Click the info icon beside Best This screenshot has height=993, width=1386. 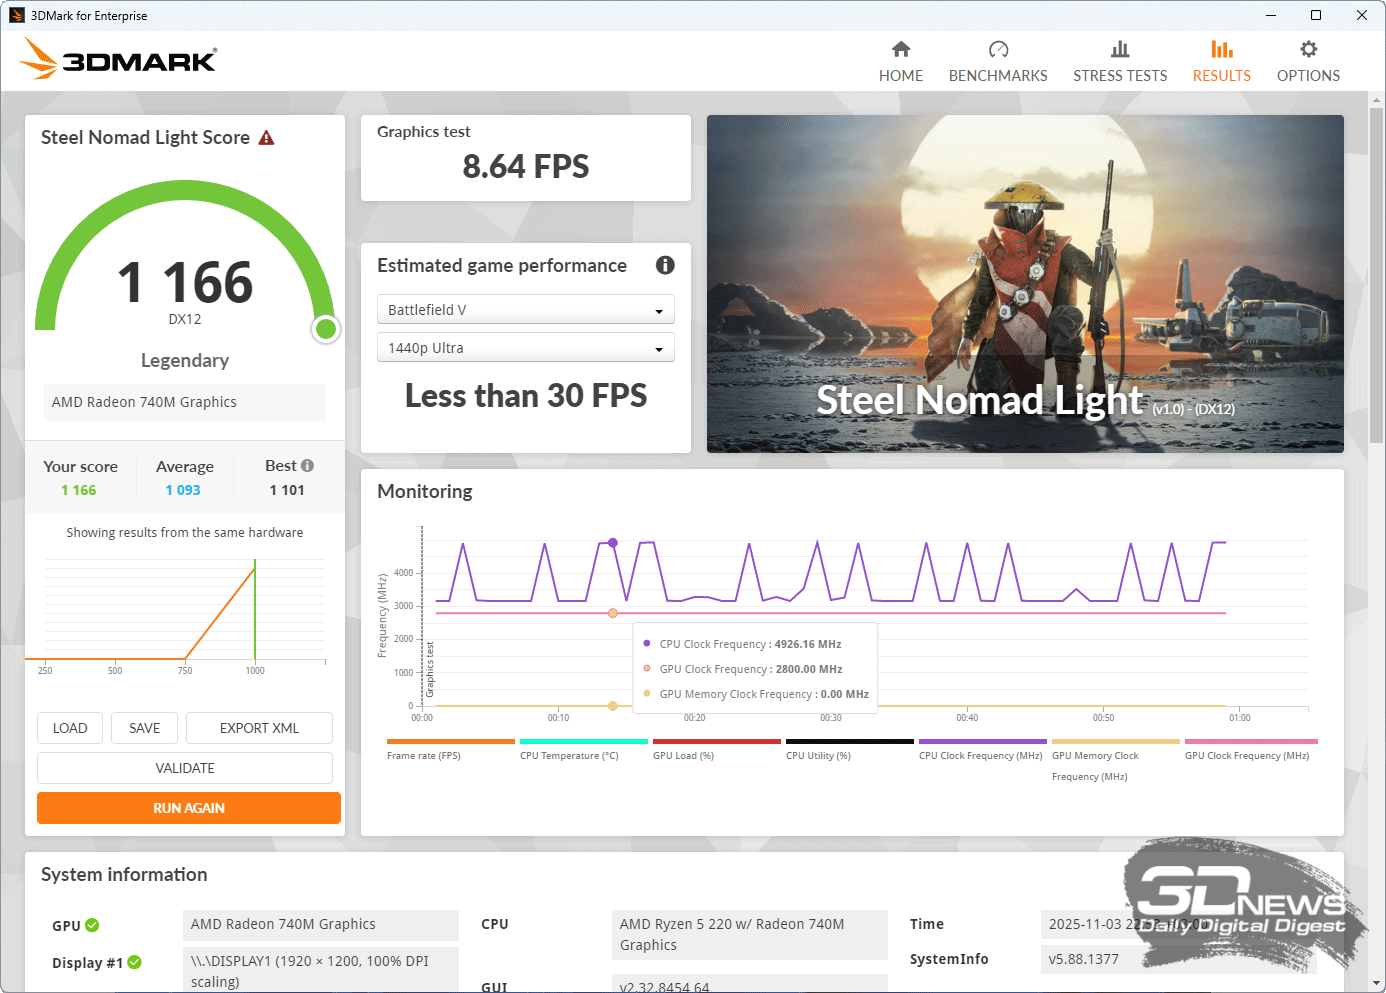(308, 466)
